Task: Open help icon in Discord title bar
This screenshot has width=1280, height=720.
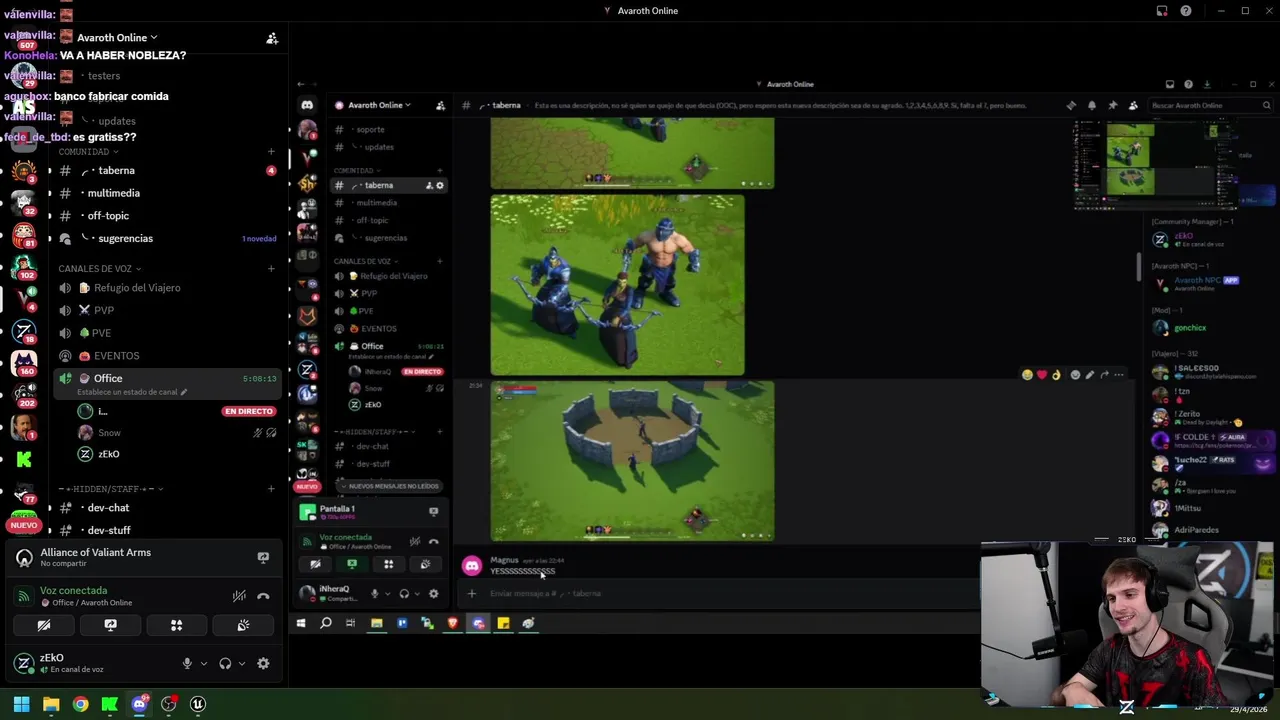Action: tap(1186, 11)
